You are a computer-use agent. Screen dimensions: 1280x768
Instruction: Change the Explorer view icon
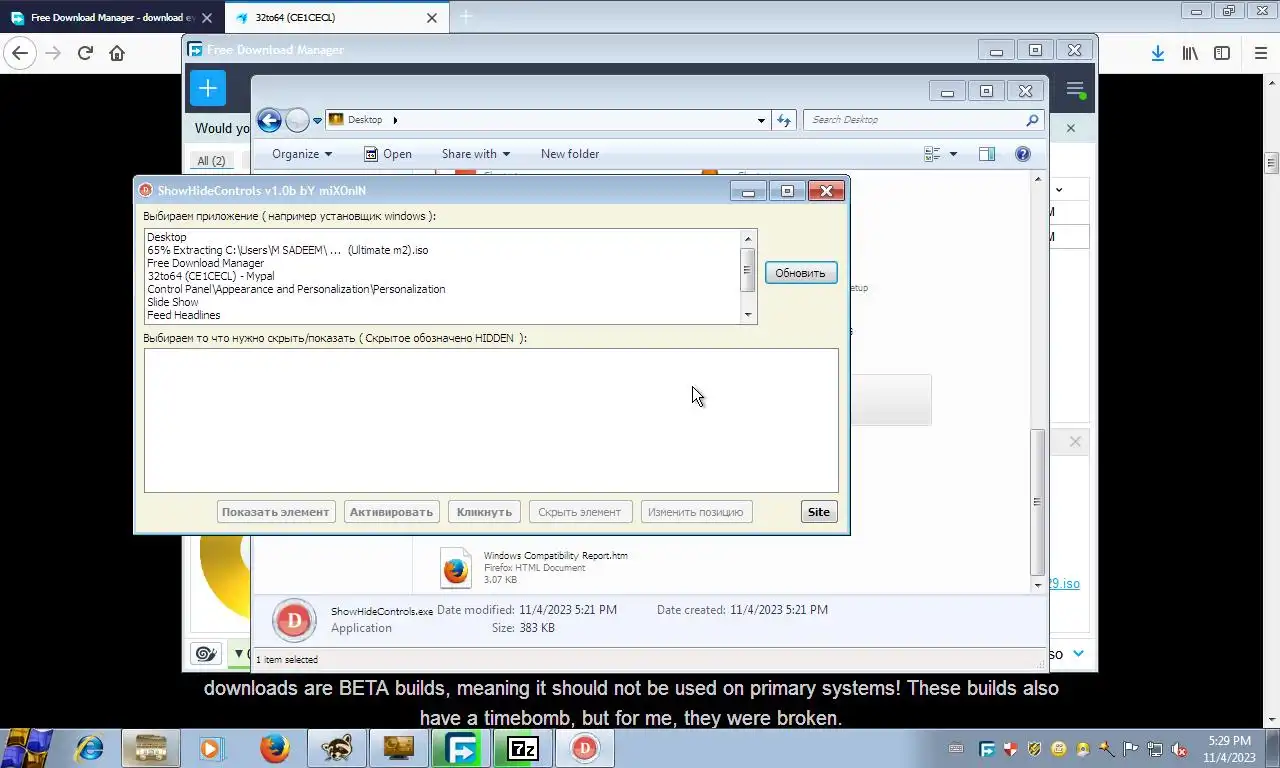click(x=932, y=154)
